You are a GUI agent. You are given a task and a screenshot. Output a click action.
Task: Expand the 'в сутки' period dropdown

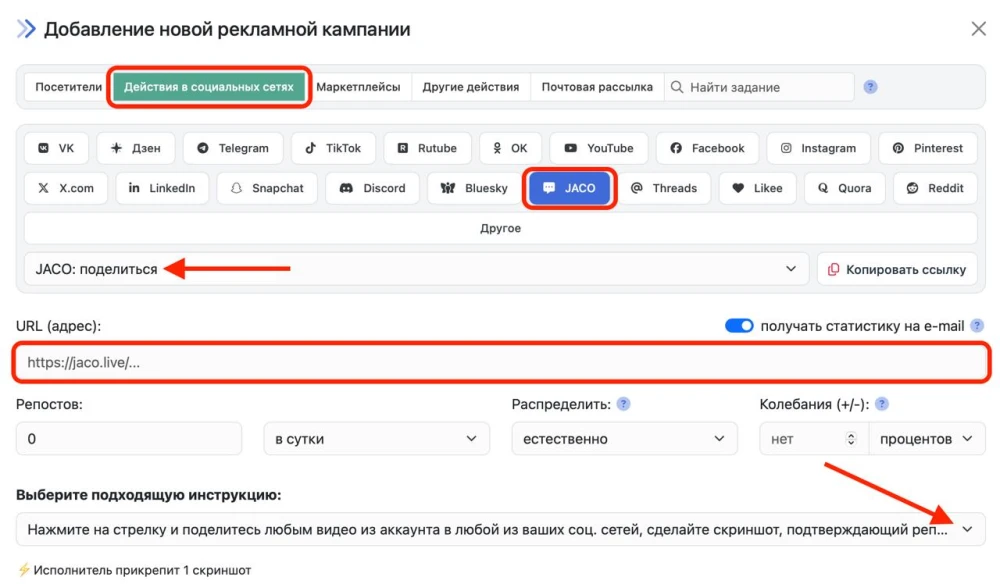coord(376,439)
